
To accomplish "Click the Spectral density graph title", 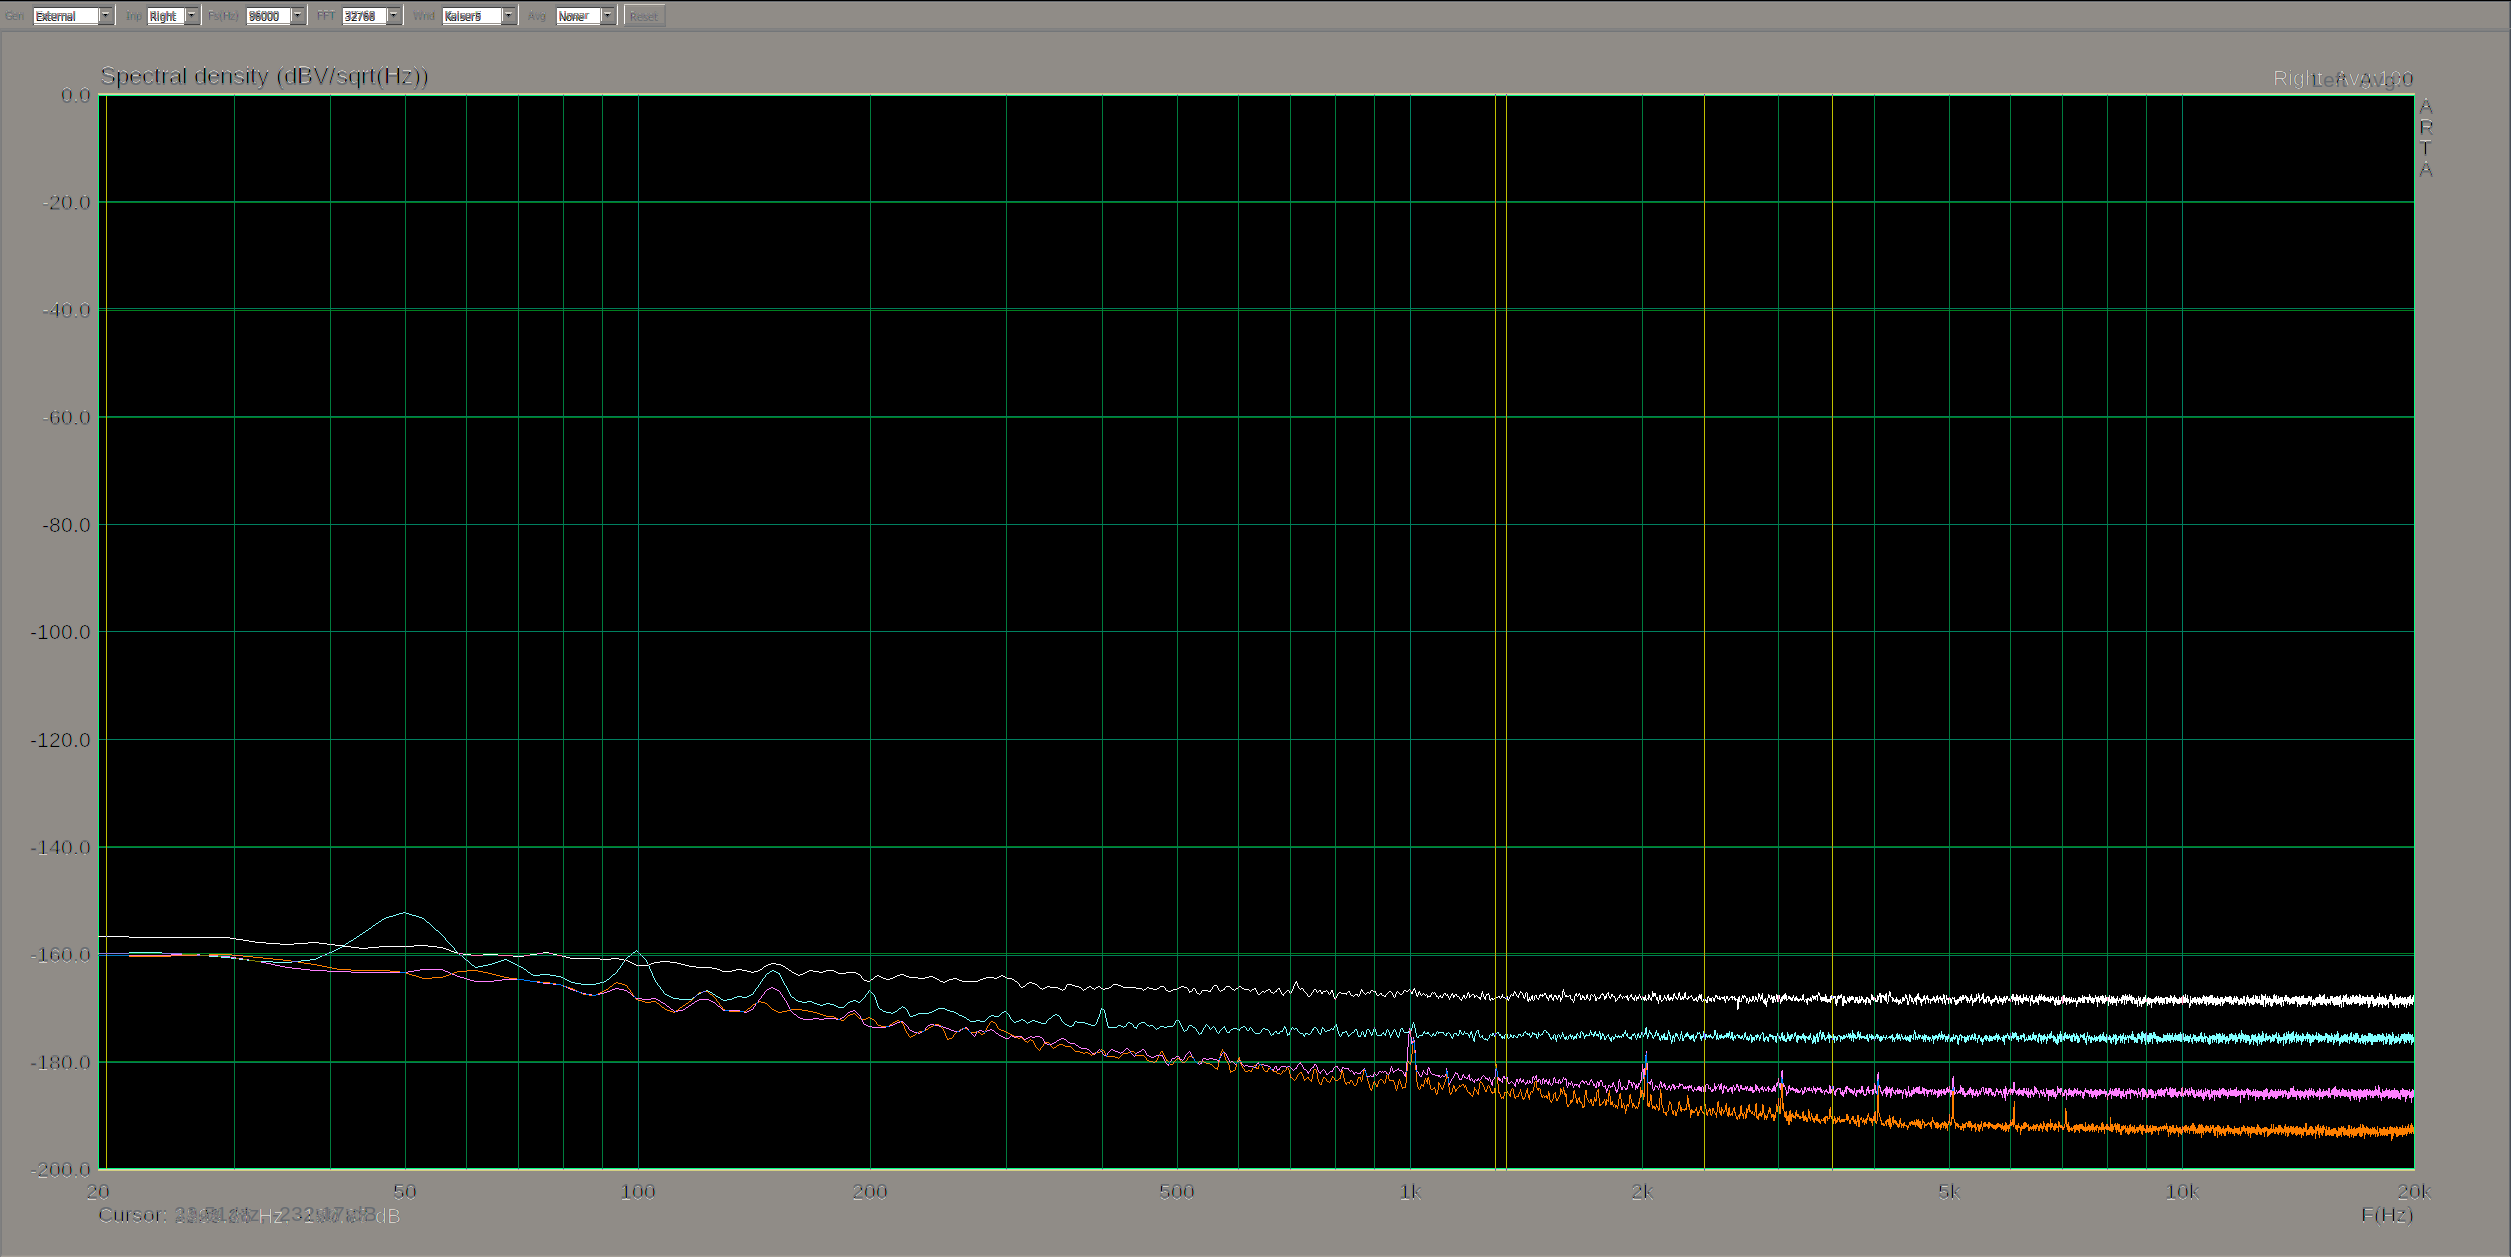I will pyautogui.click(x=264, y=76).
